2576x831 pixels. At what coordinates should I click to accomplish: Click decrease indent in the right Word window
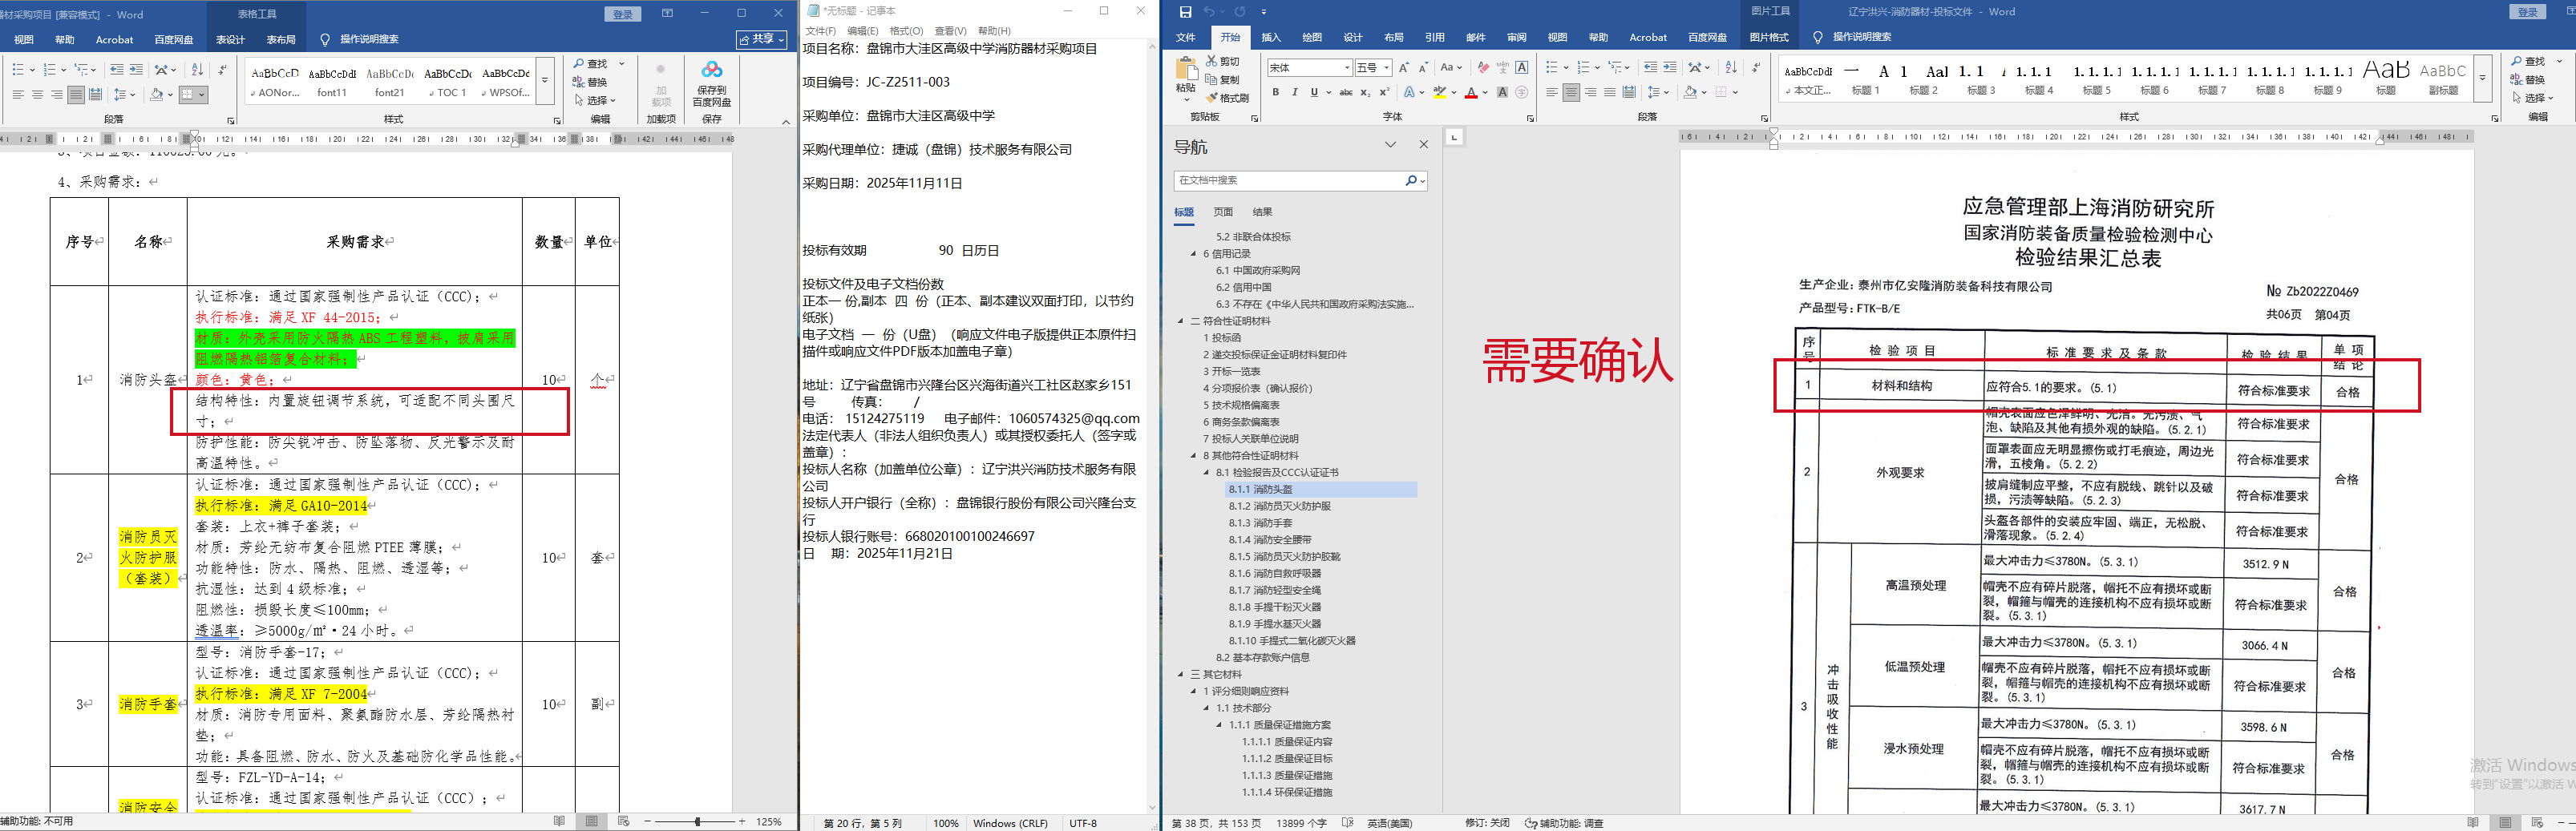[1650, 67]
